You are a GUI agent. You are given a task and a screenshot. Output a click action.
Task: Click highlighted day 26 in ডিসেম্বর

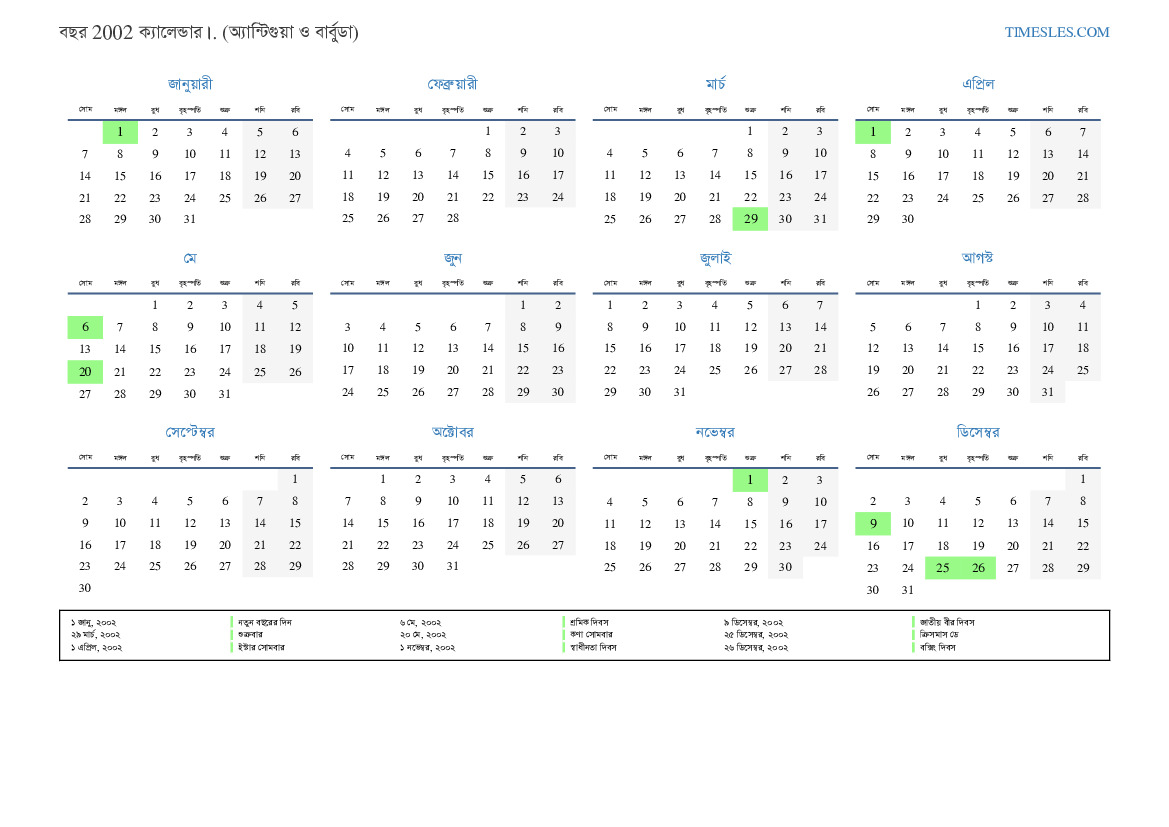point(978,567)
